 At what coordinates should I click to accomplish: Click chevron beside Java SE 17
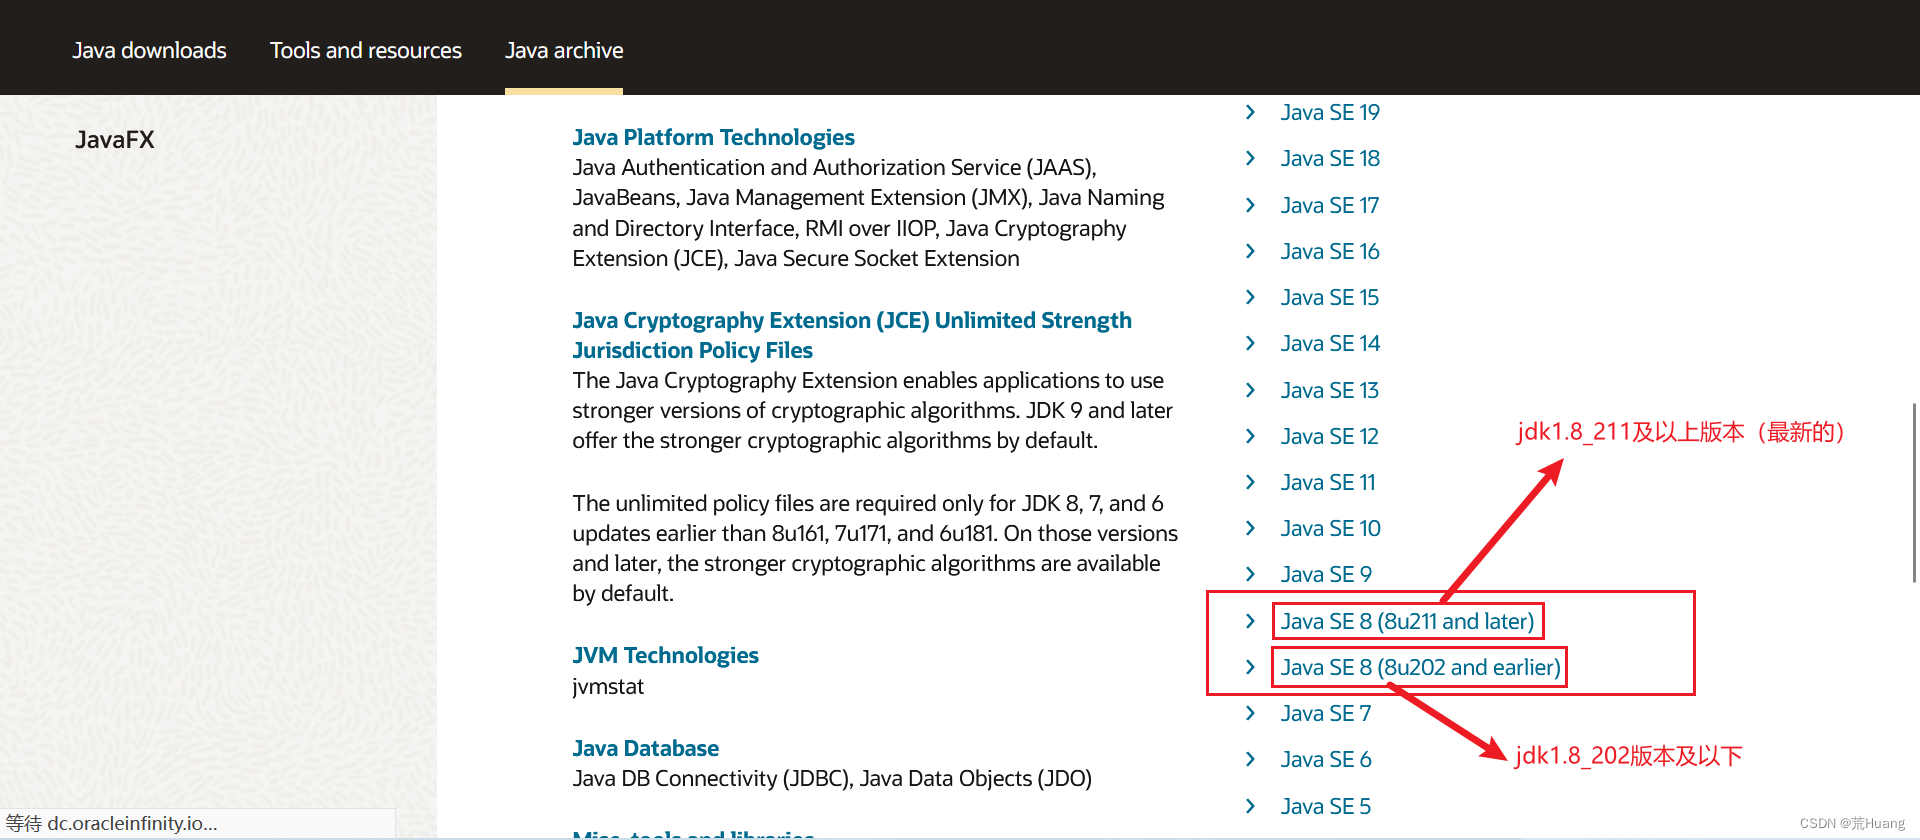pyautogui.click(x=1250, y=205)
